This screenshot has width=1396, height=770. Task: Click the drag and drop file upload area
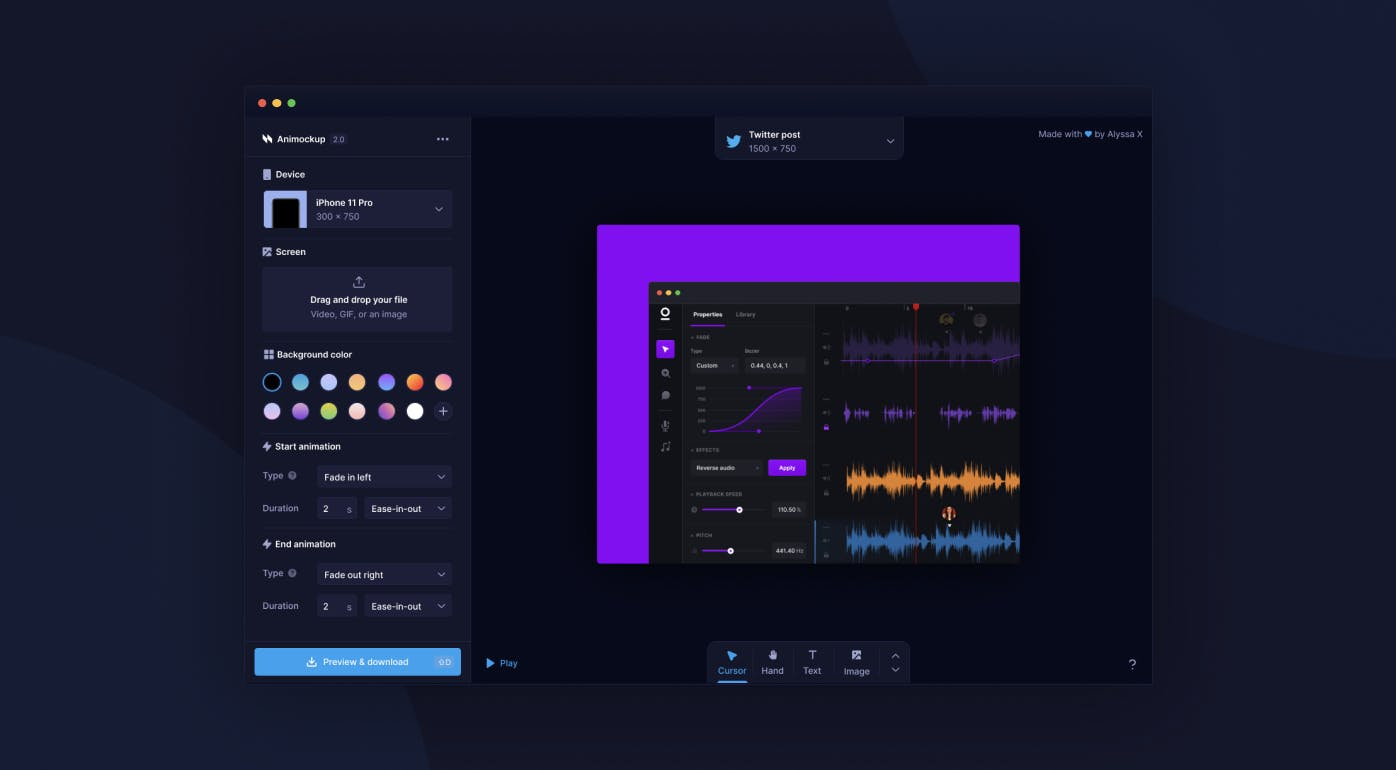(x=357, y=299)
